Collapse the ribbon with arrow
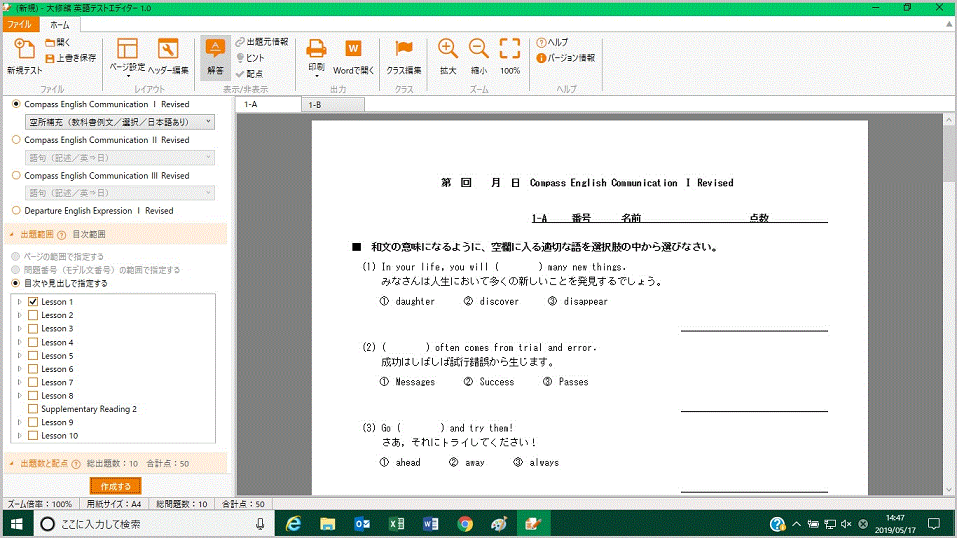Viewport: 957px width, 538px height. 948,24
